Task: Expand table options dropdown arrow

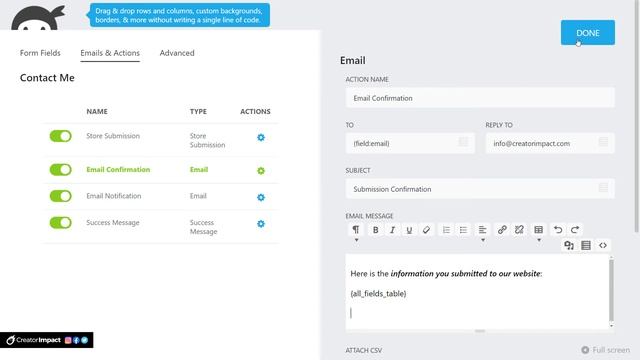Action: 539,240
